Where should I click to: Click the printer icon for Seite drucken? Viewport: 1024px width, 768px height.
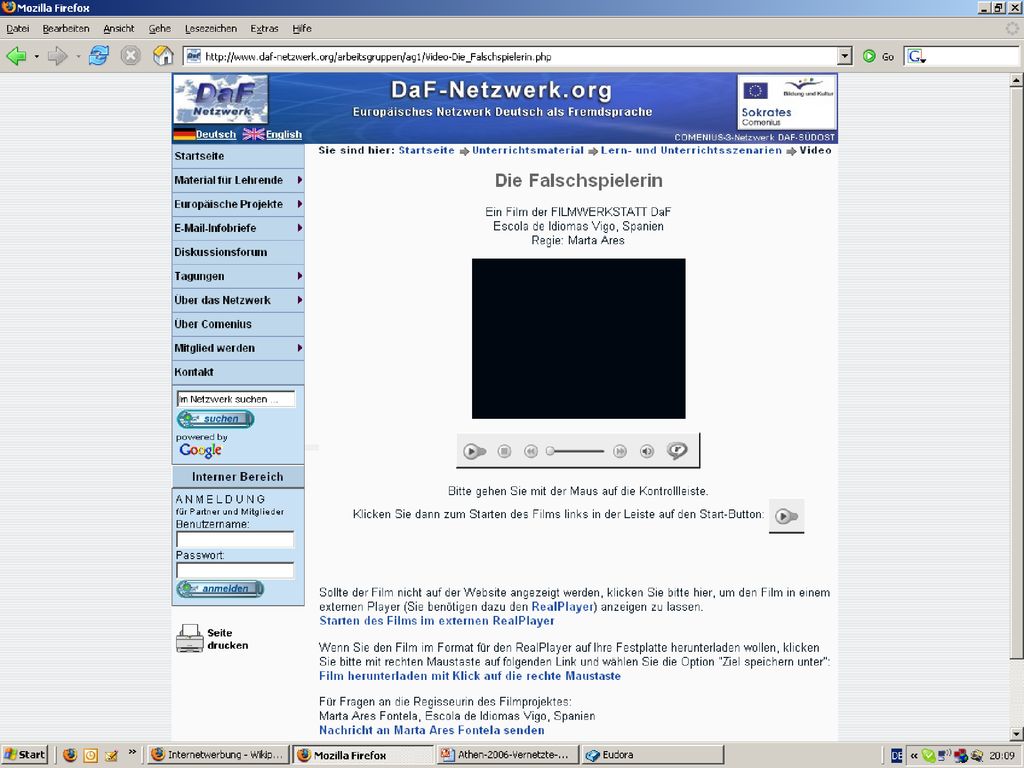(x=190, y=638)
